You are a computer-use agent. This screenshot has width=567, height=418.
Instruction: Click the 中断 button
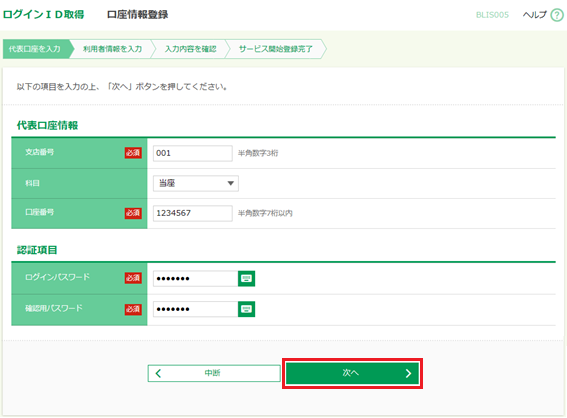click(x=214, y=373)
